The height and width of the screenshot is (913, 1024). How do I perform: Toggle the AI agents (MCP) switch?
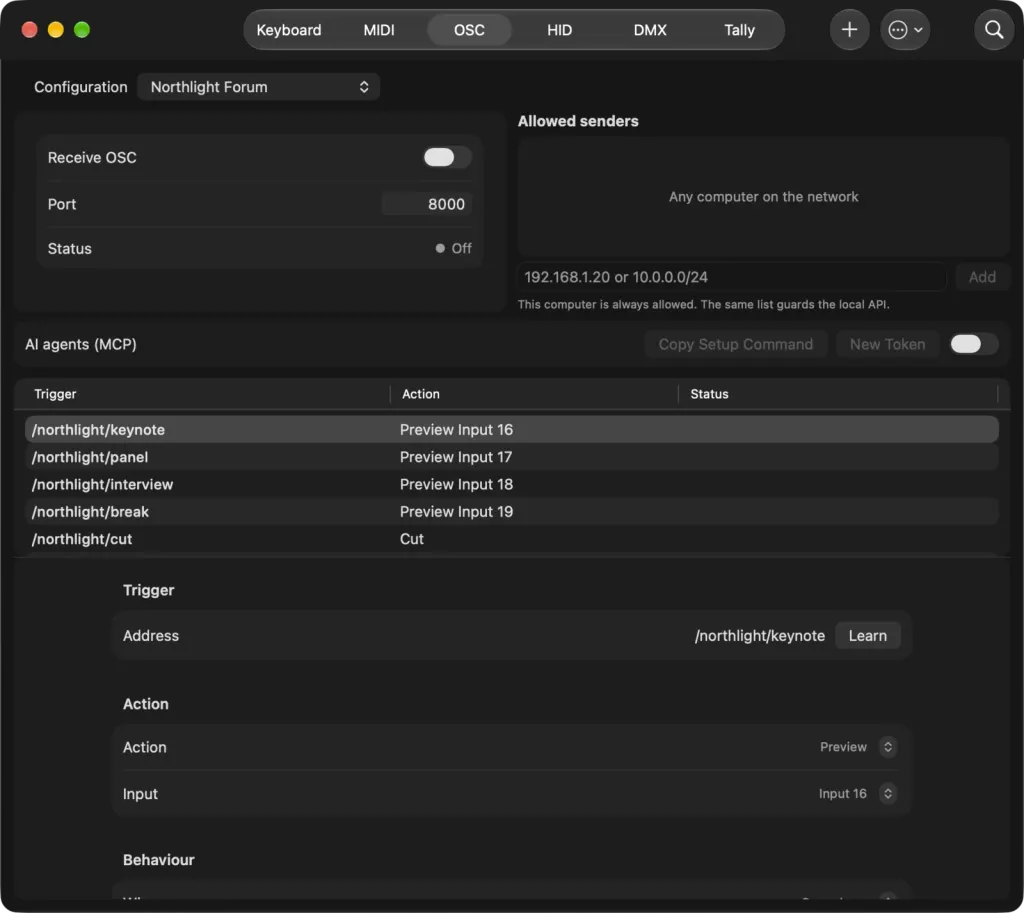click(973, 344)
